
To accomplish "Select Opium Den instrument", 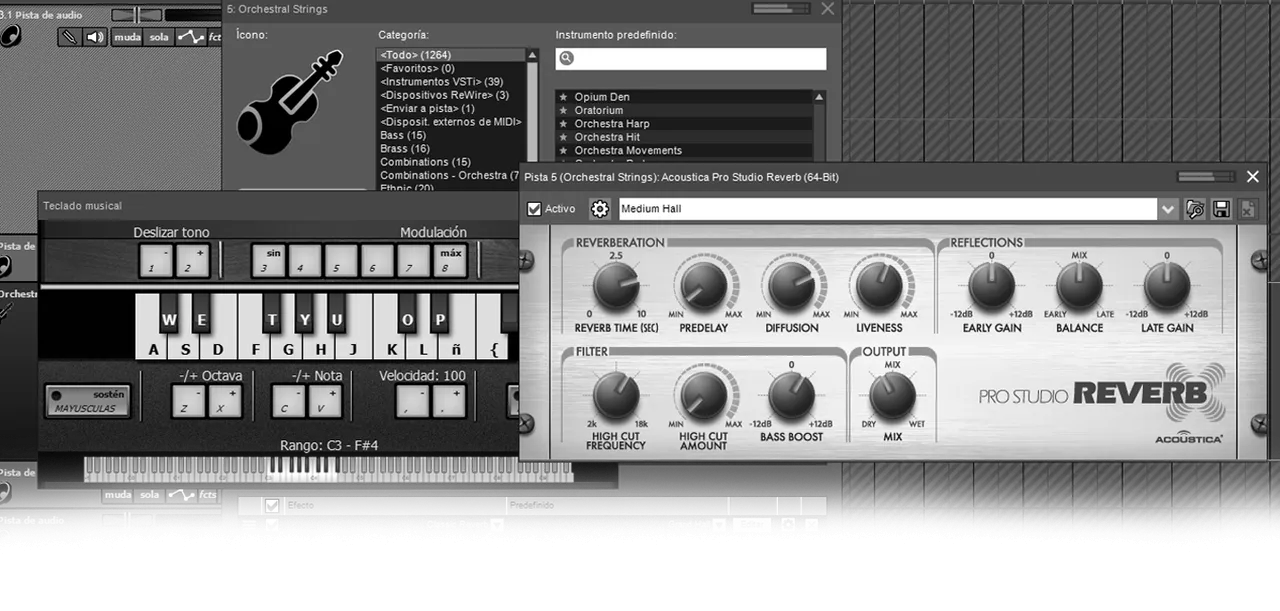I will [x=685, y=97].
